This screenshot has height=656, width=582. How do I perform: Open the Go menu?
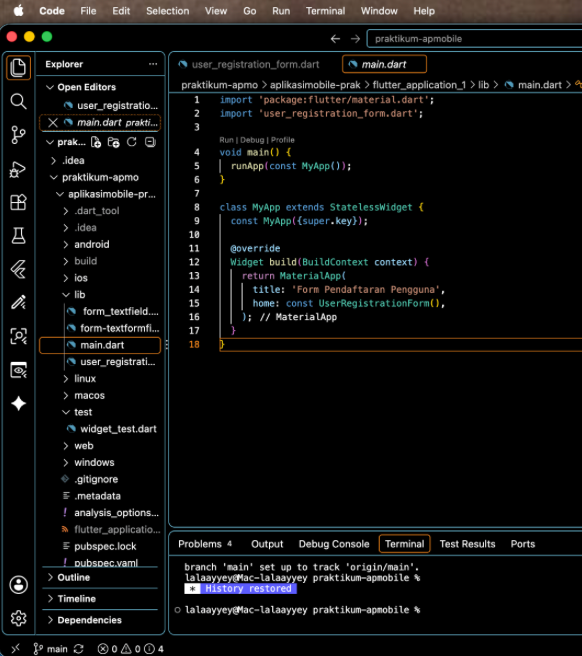click(x=249, y=11)
